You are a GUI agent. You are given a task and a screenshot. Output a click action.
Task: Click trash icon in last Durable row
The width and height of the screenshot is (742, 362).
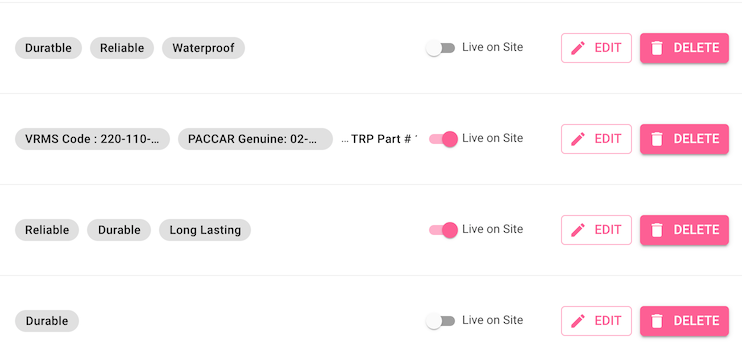click(657, 321)
